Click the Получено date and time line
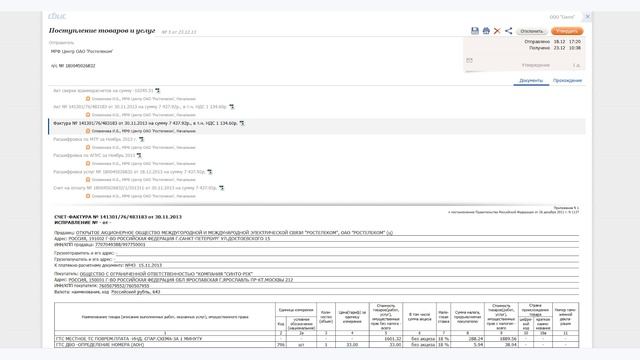 point(555,48)
